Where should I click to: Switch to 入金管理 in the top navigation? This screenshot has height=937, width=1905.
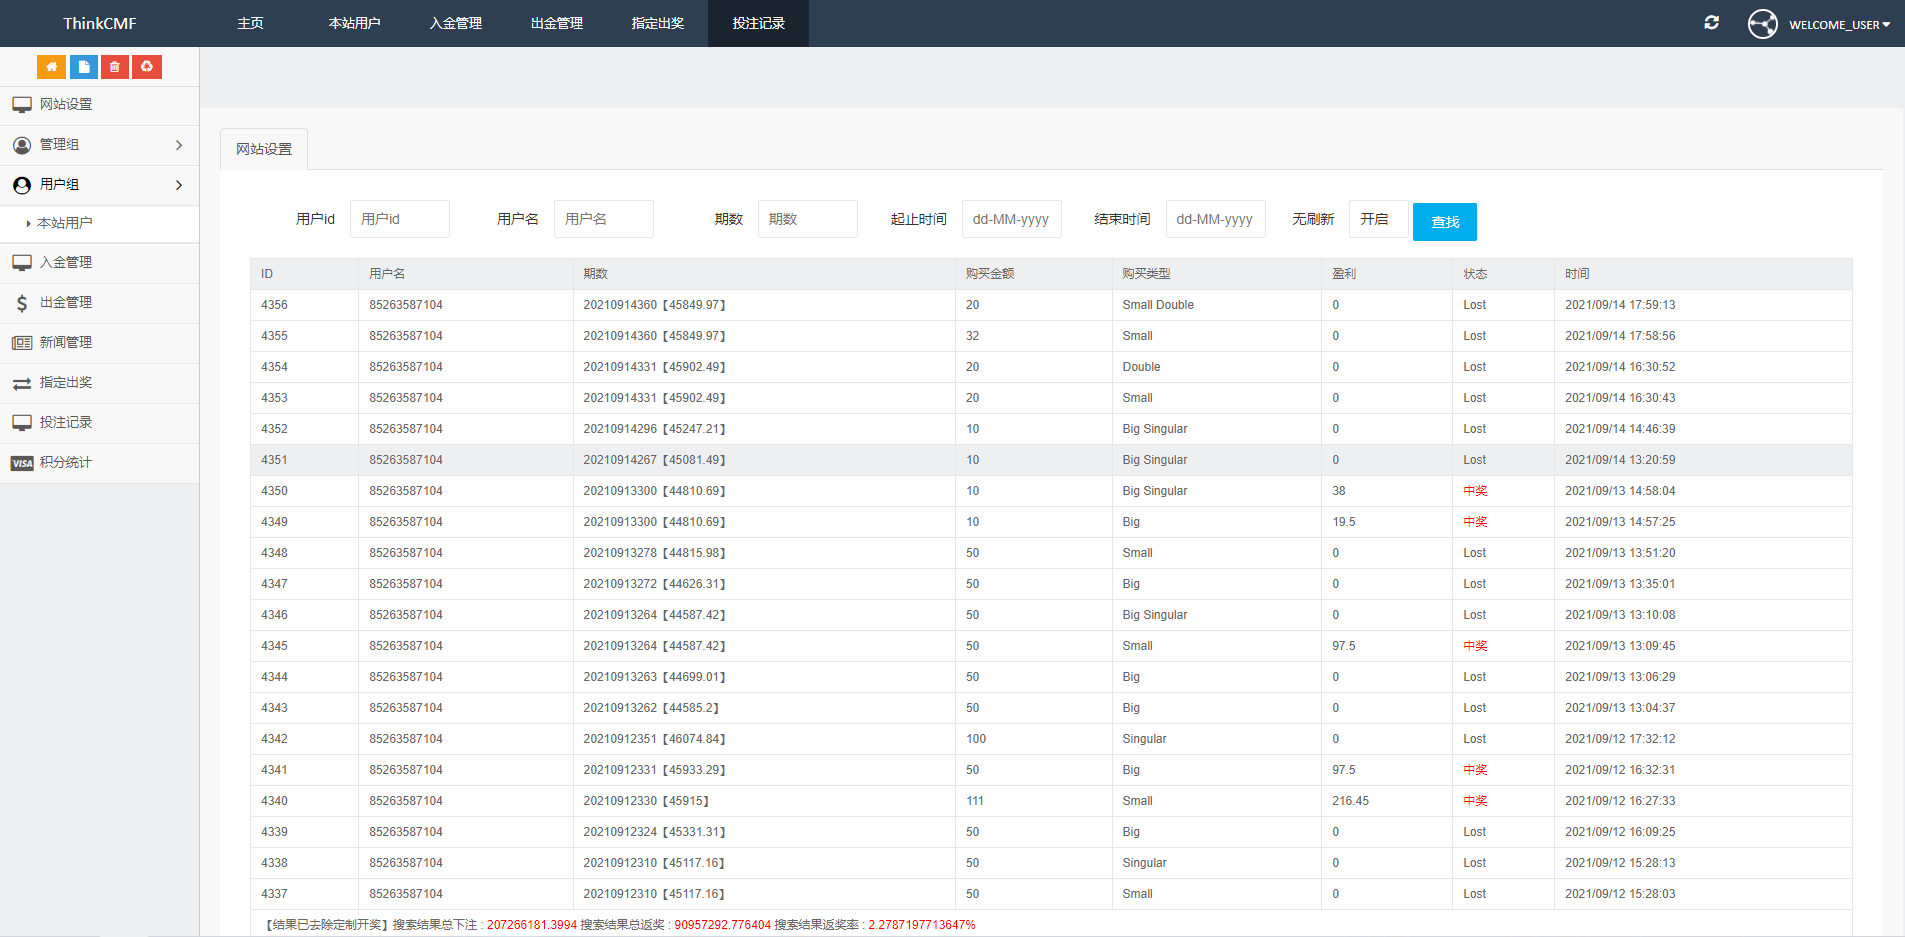click(x=456, y=24)
